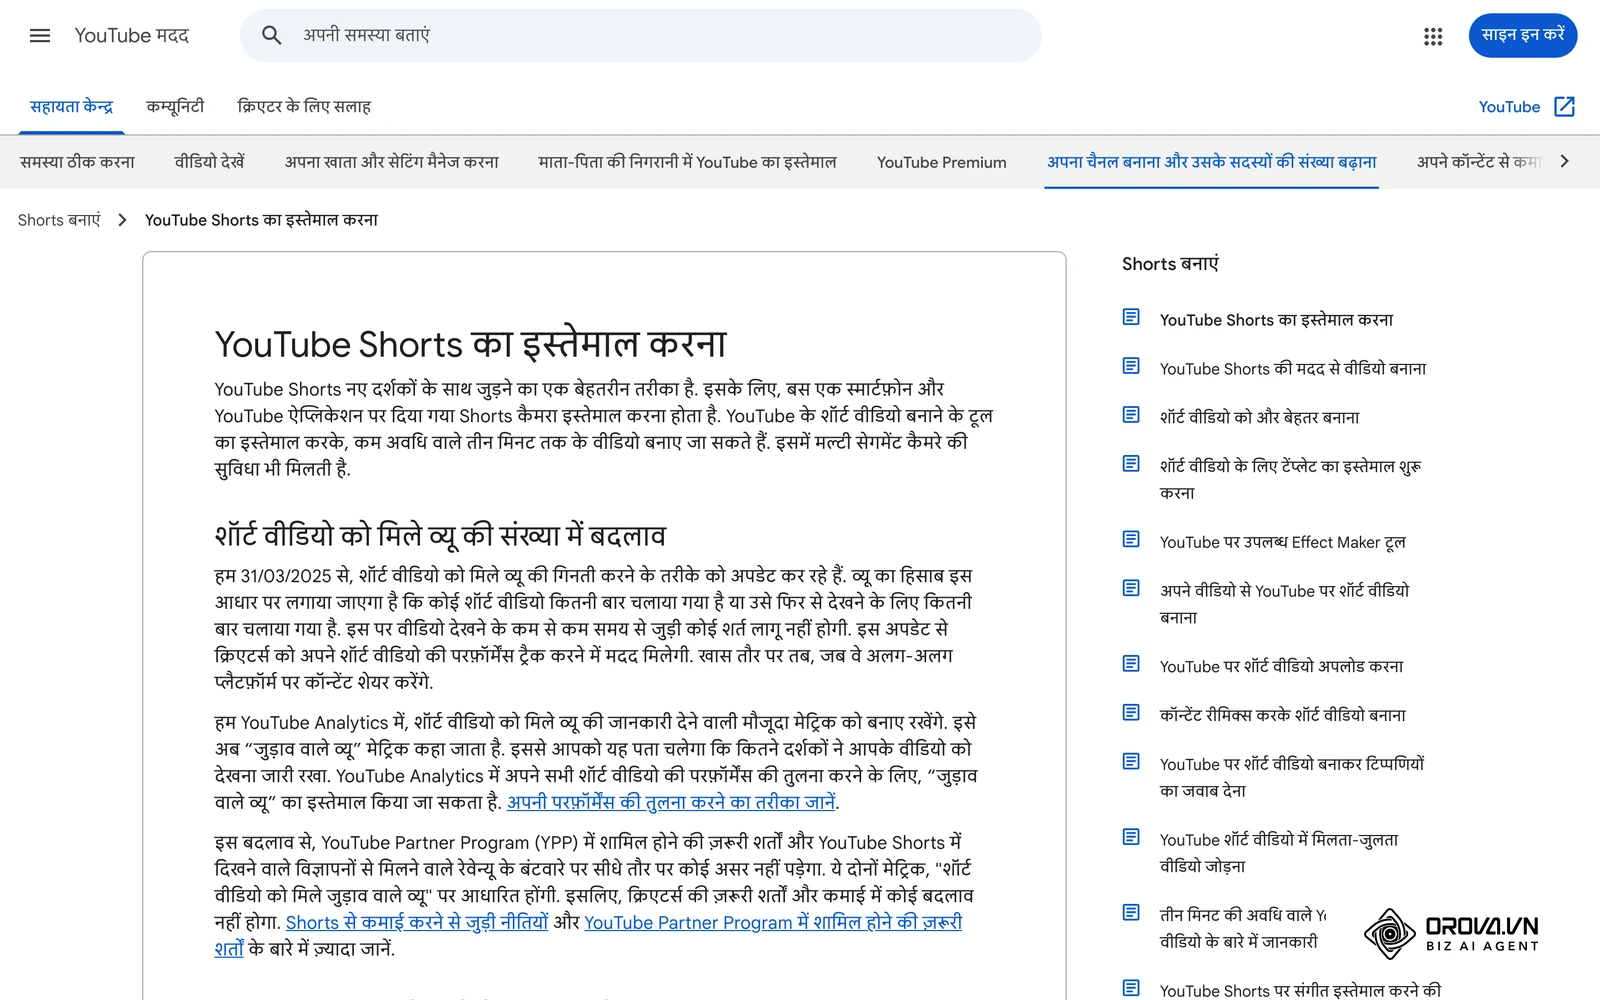Image resolution: width=1600 pixels, height=1000 pixels.
Task: Click the YouTube link at top right
Action: tap(1509, 107)
